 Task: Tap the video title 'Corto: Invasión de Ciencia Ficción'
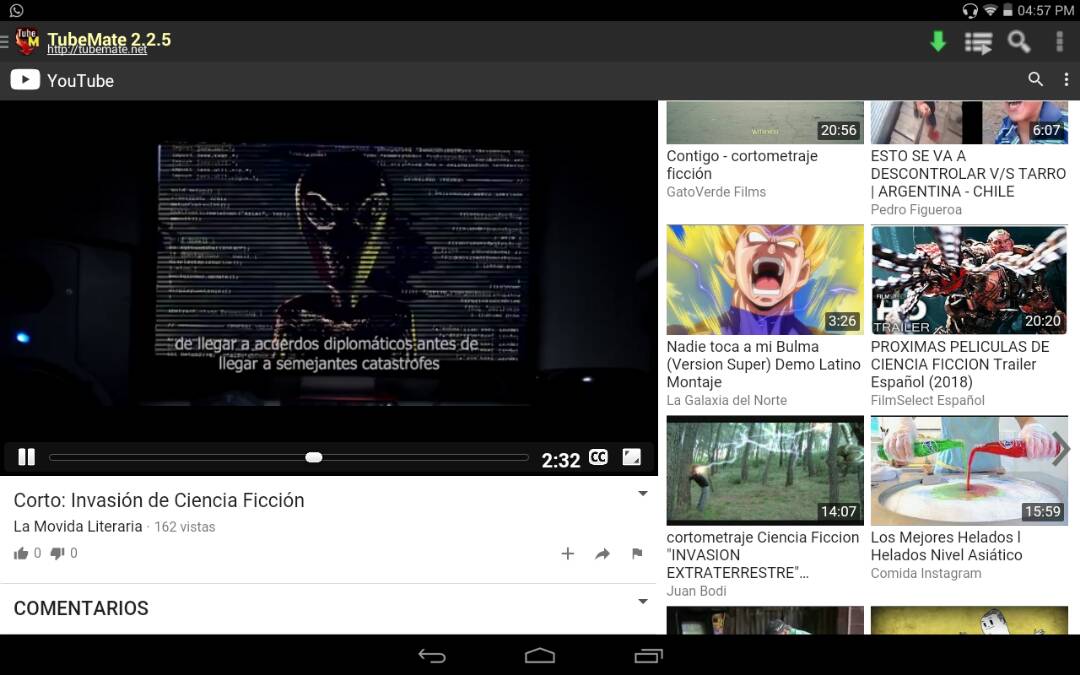coord(159,500)
